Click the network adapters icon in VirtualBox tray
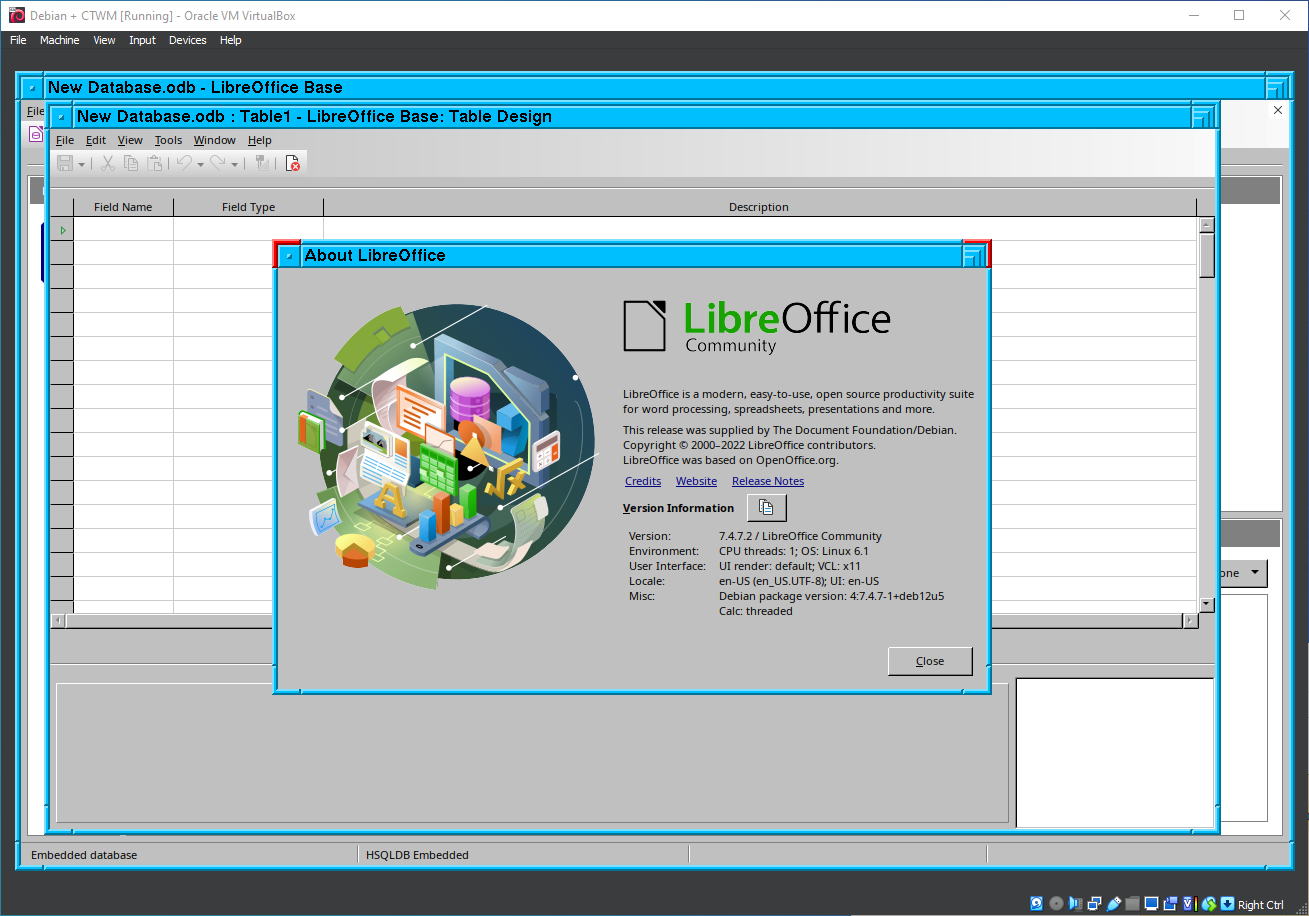 coord(1094,903)
